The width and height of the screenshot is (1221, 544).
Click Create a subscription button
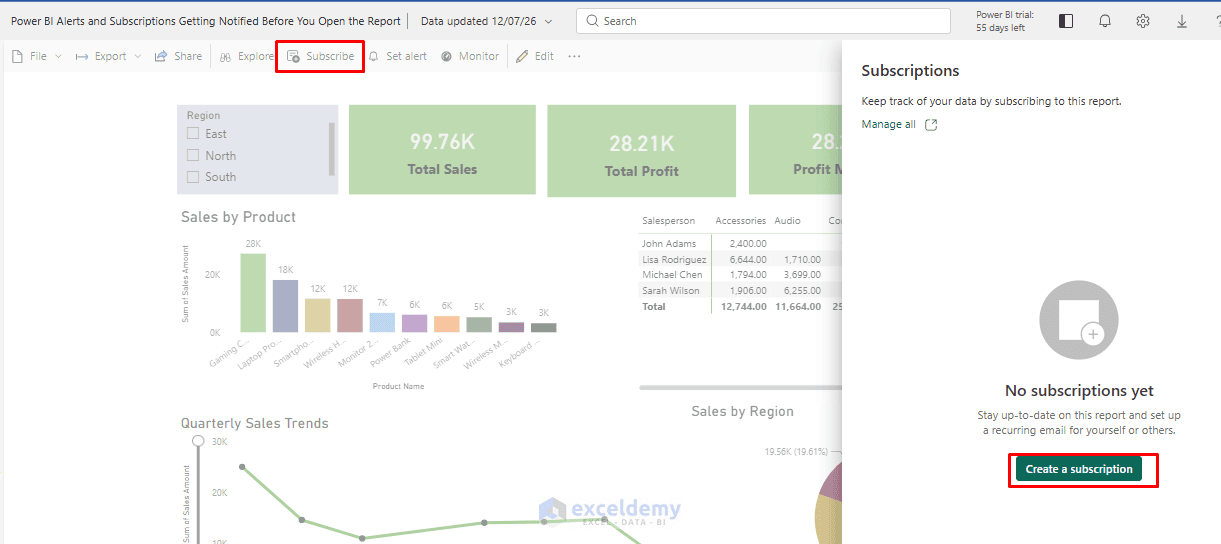pos(1079,469)
